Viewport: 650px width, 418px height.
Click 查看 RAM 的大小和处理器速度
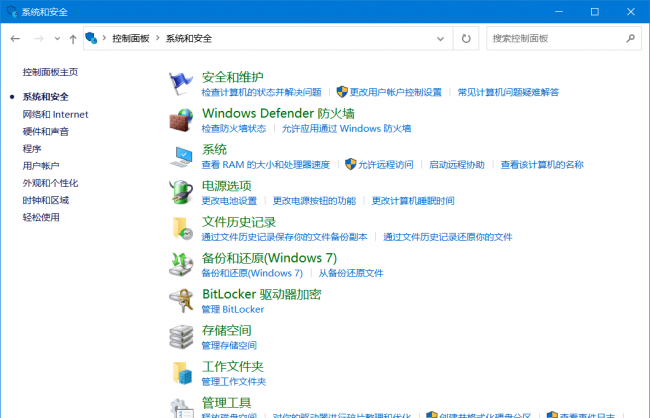[x=266, y=165]
